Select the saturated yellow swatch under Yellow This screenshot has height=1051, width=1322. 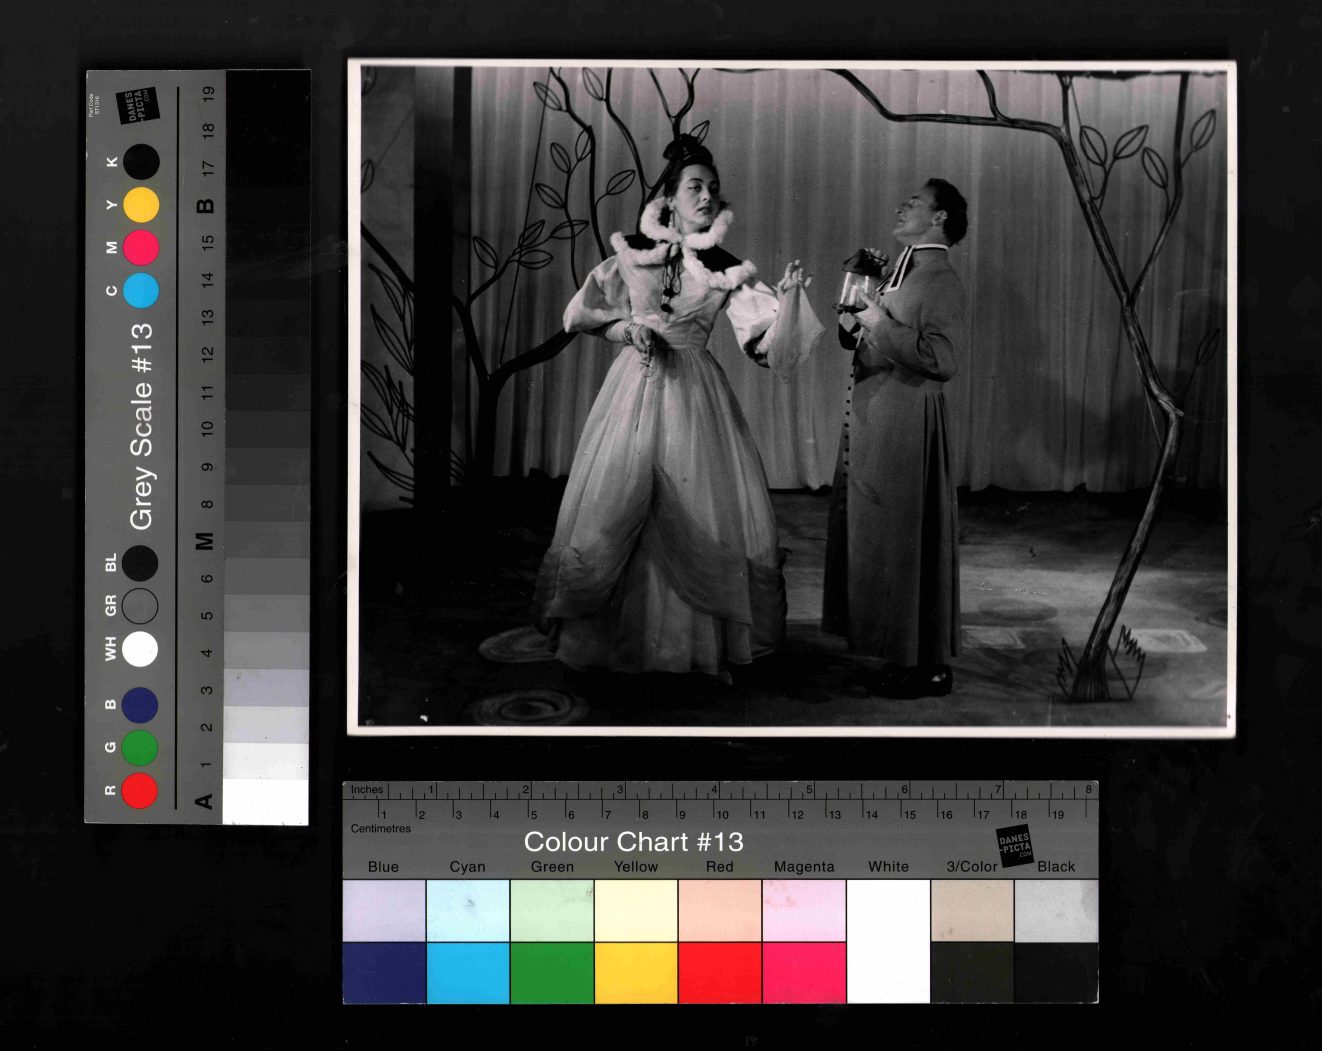tap(636, 972)
